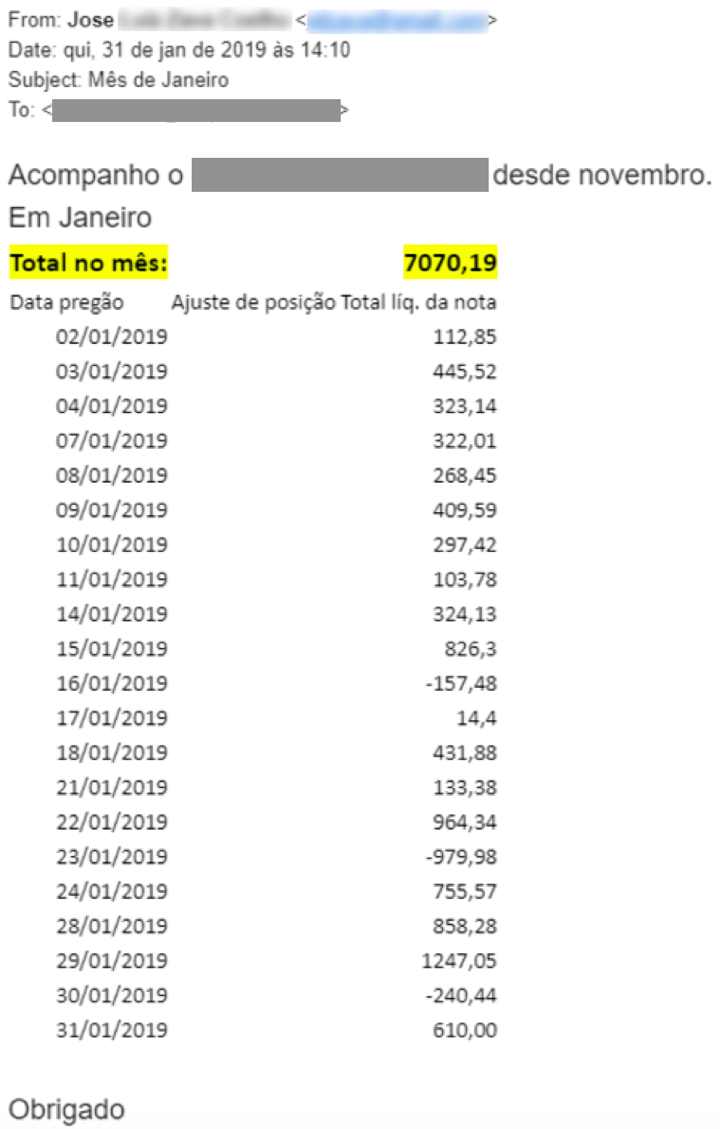
Task: Select the highlighted Total no mês label
Action: pyautogui.click(x=89, y=263)
